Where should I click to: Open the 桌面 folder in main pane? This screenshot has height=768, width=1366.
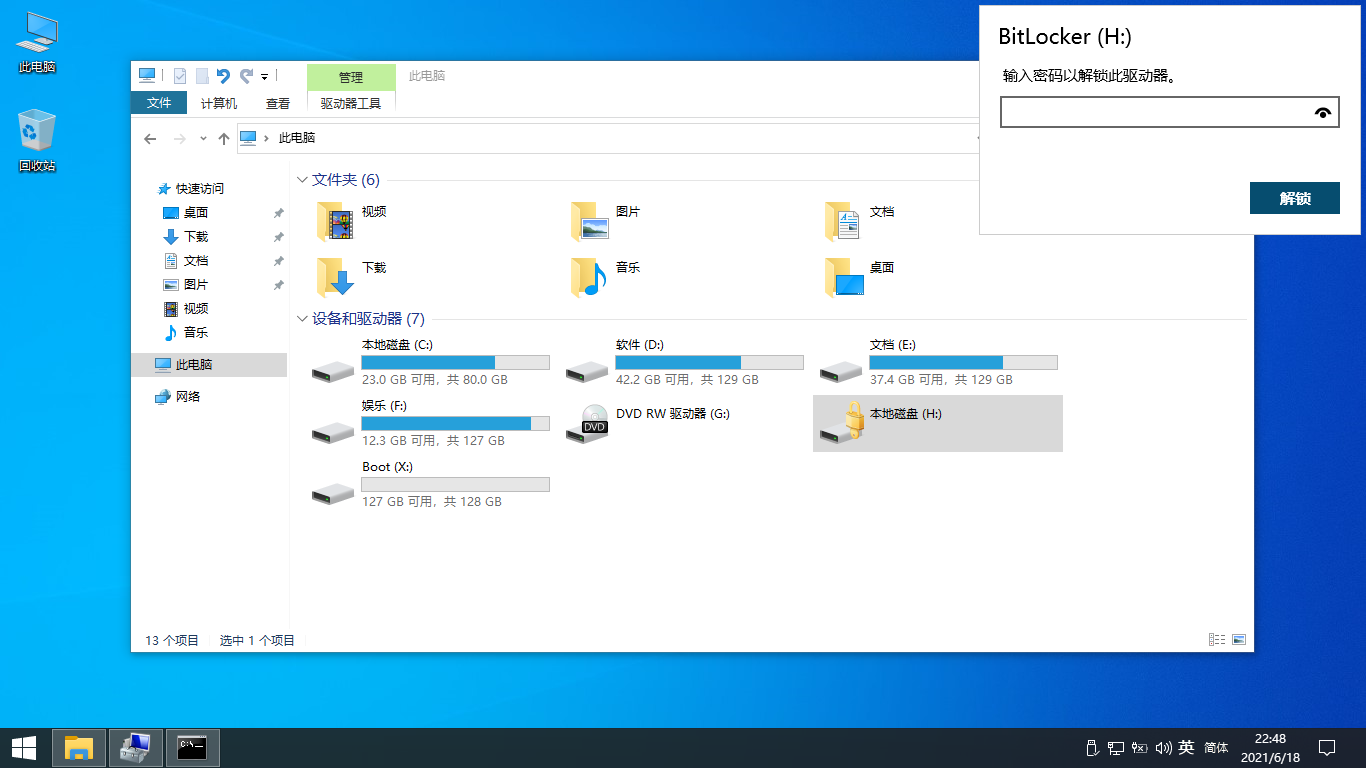pyautogui.click(x=860, y=277)
